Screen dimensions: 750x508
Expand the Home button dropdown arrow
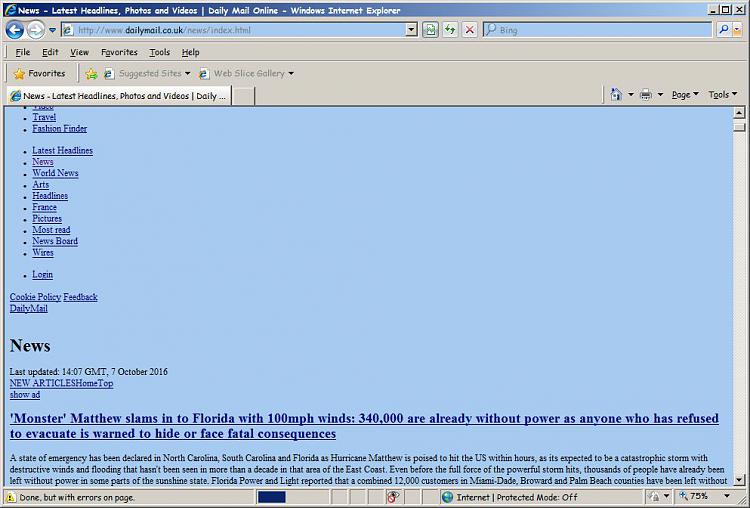[x=630, y=95]
